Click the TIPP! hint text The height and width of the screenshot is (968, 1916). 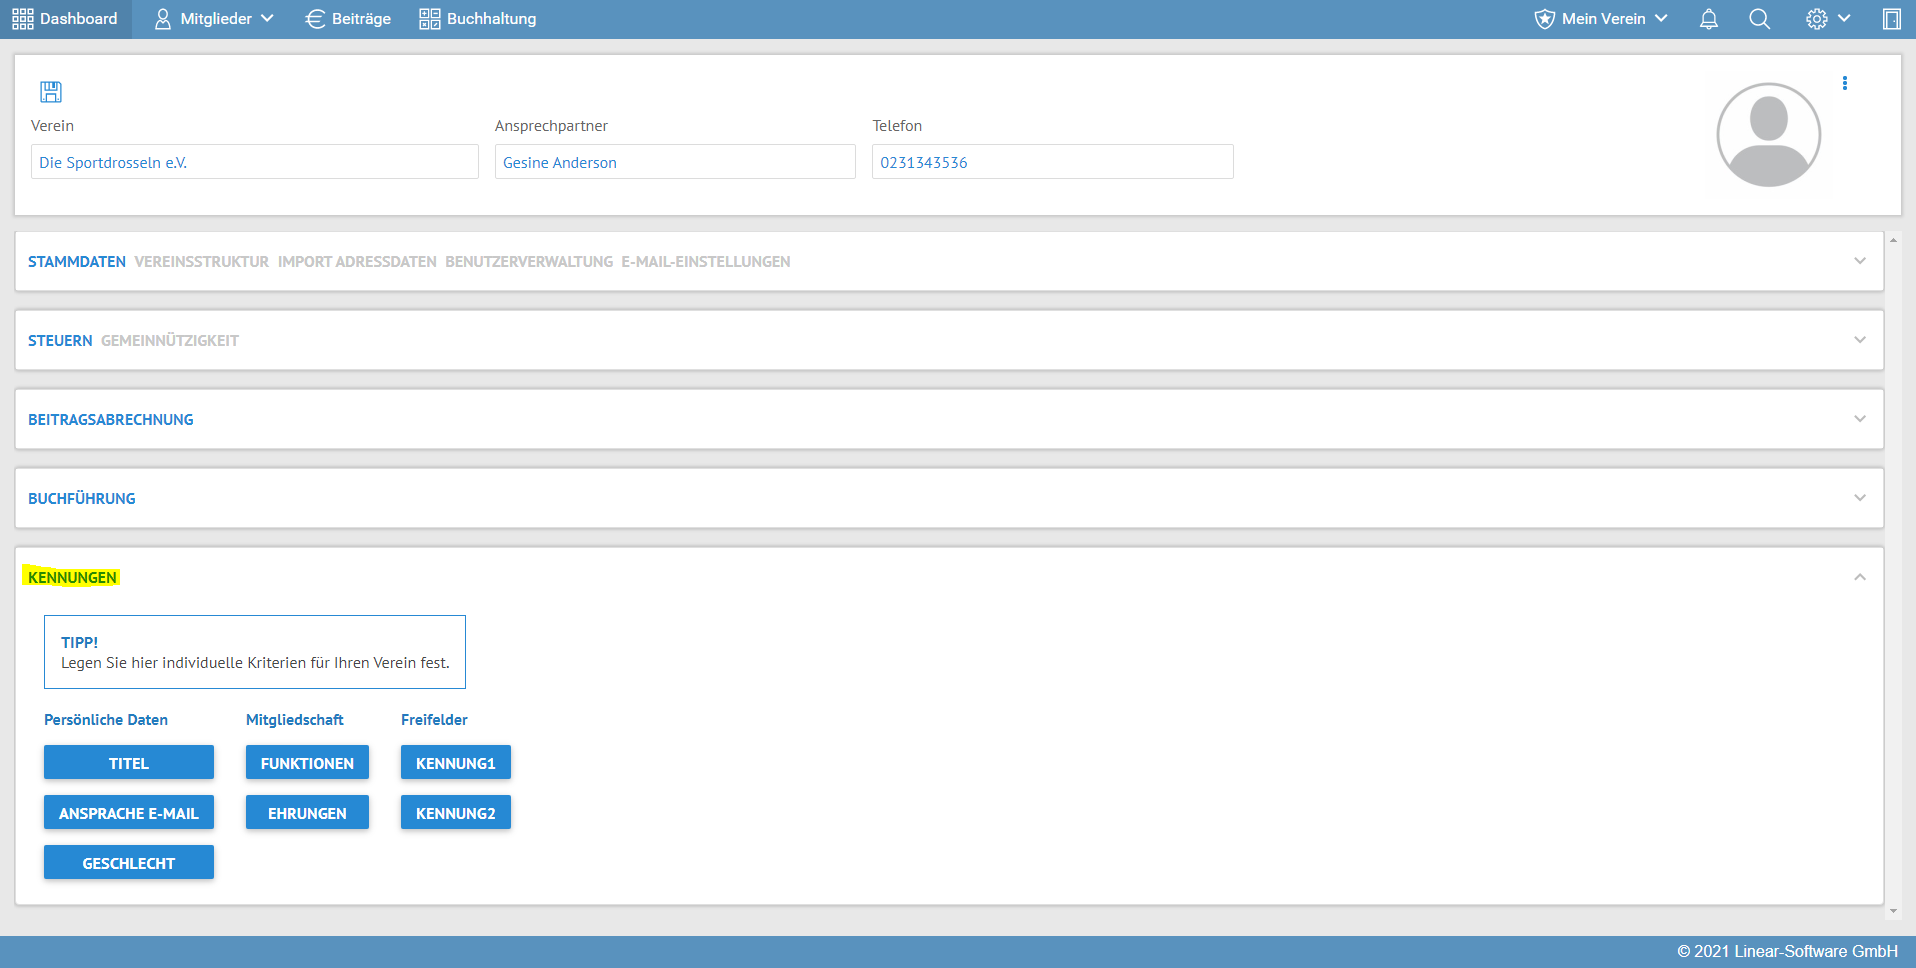pos(80,643)
